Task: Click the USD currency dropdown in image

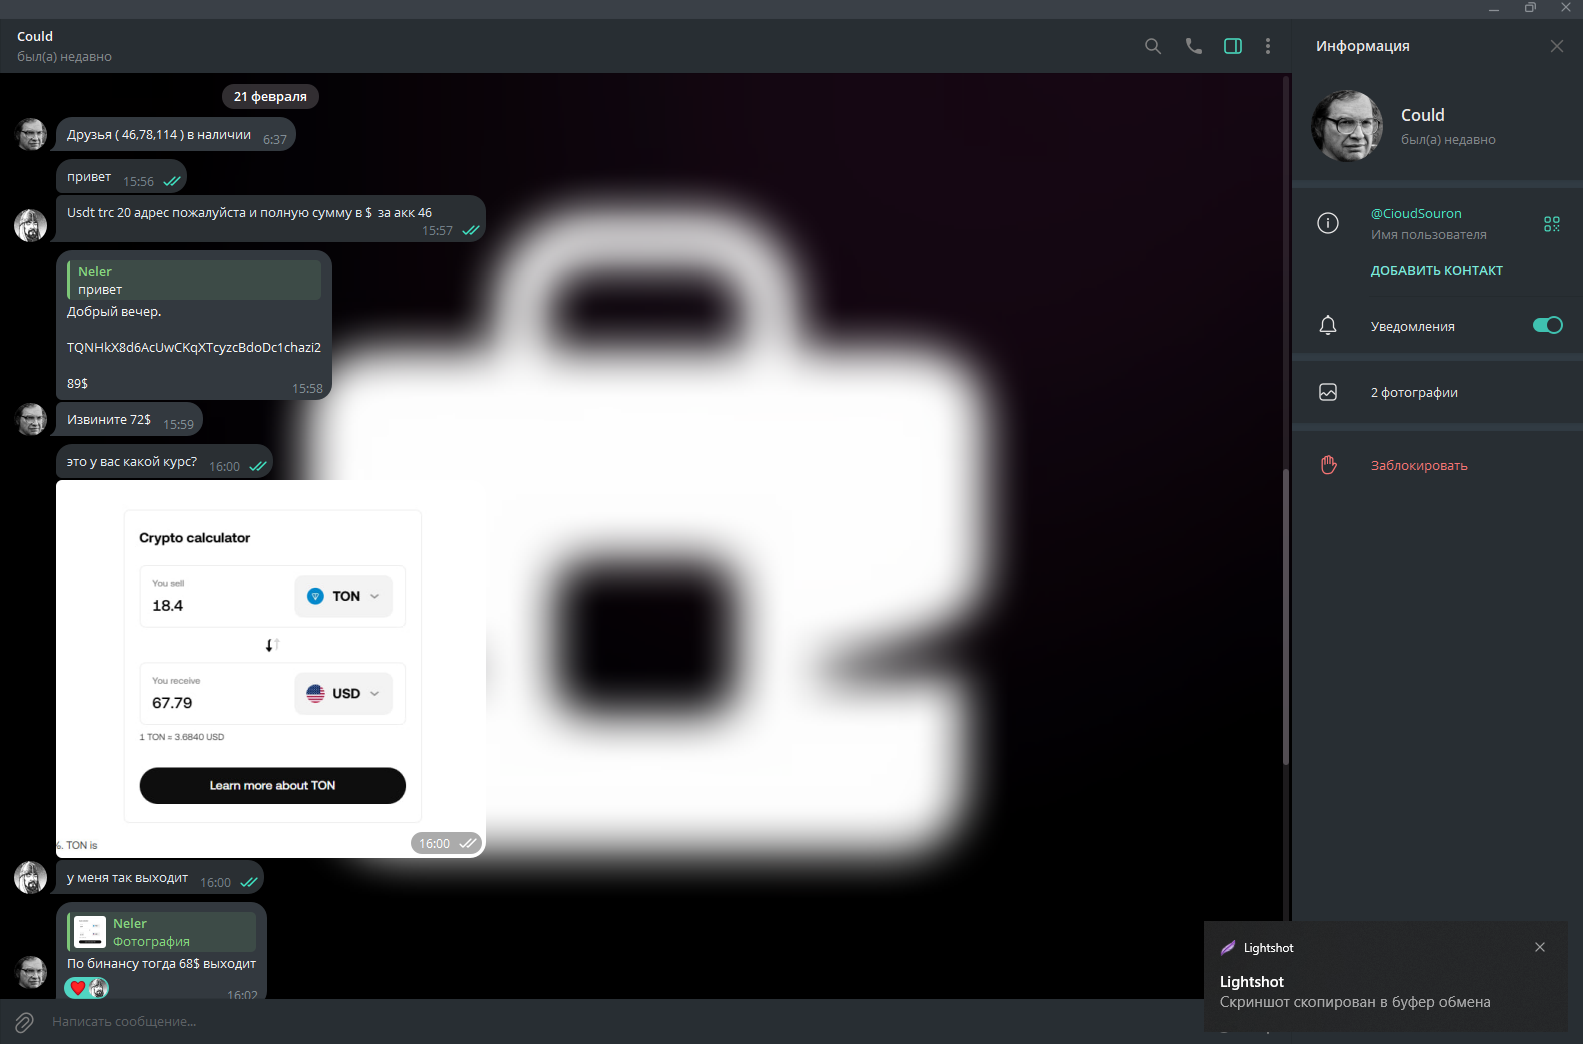Action: point(343,693)
